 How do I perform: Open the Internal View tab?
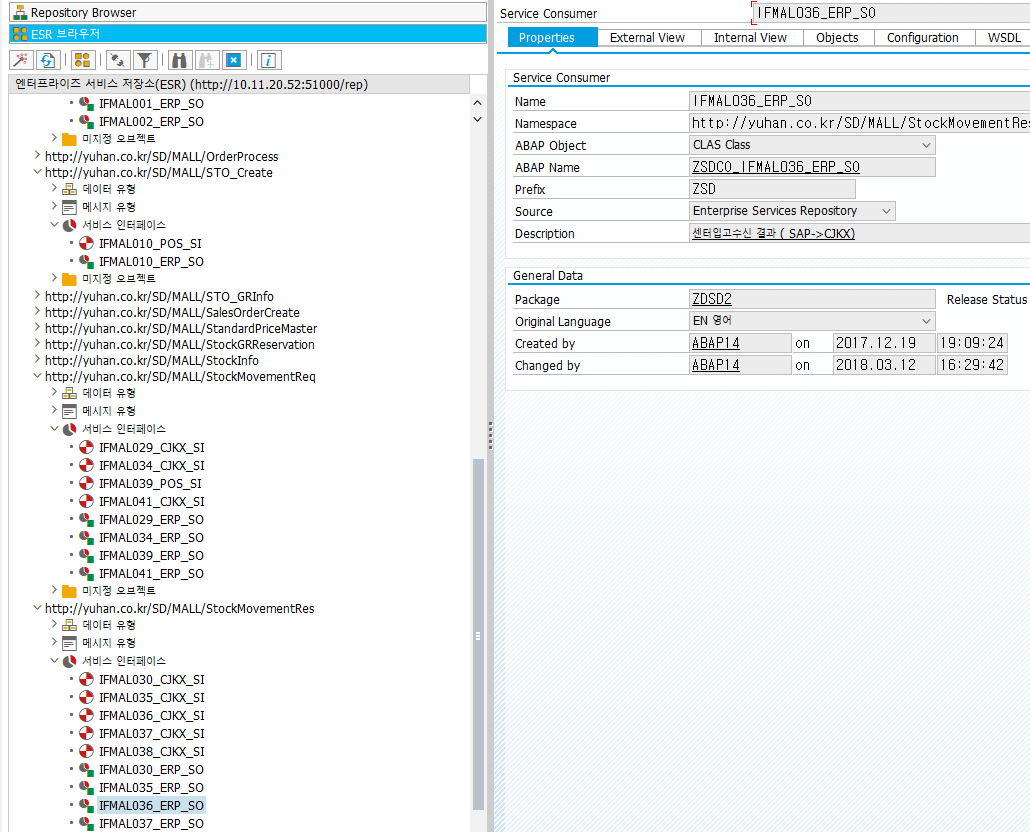[x=750, y=37]
